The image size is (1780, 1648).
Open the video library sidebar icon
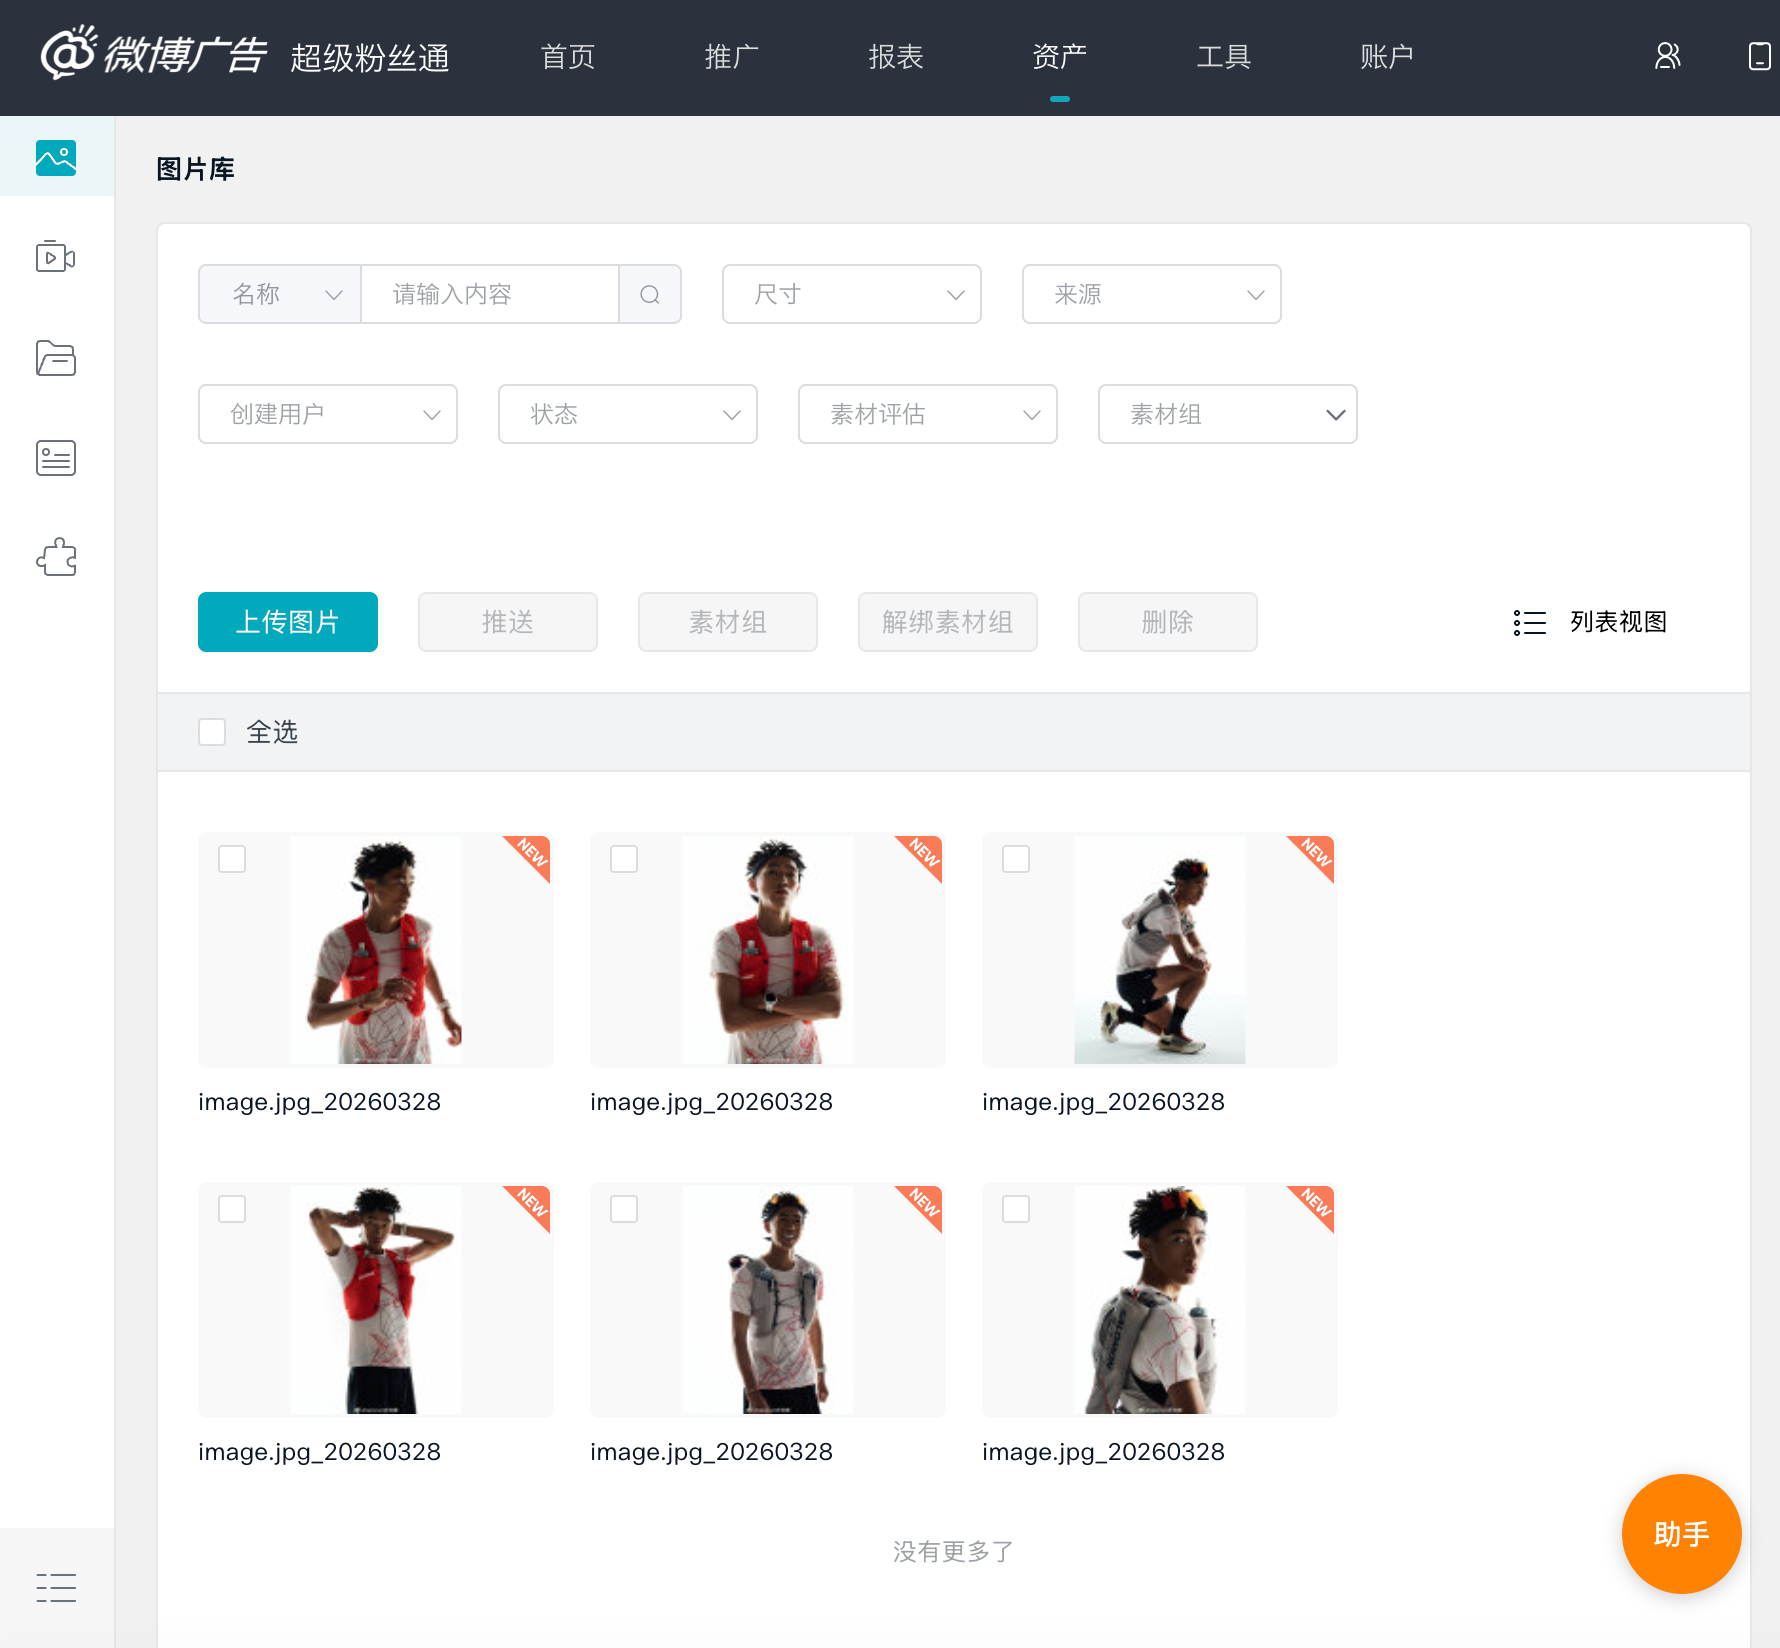click(x=55, y=257)
